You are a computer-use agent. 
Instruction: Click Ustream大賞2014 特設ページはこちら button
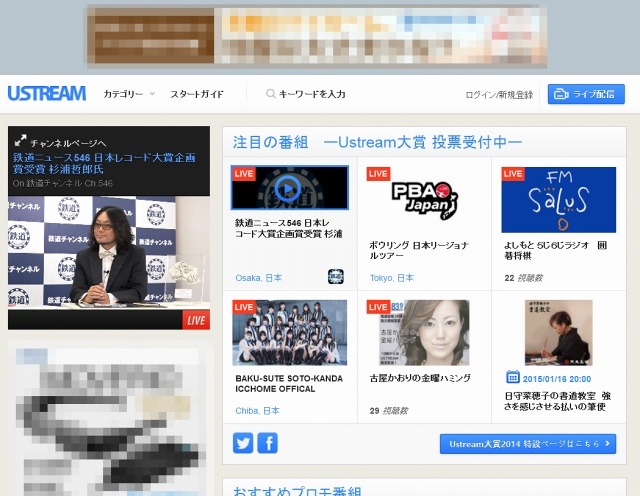tap(528, 444)
